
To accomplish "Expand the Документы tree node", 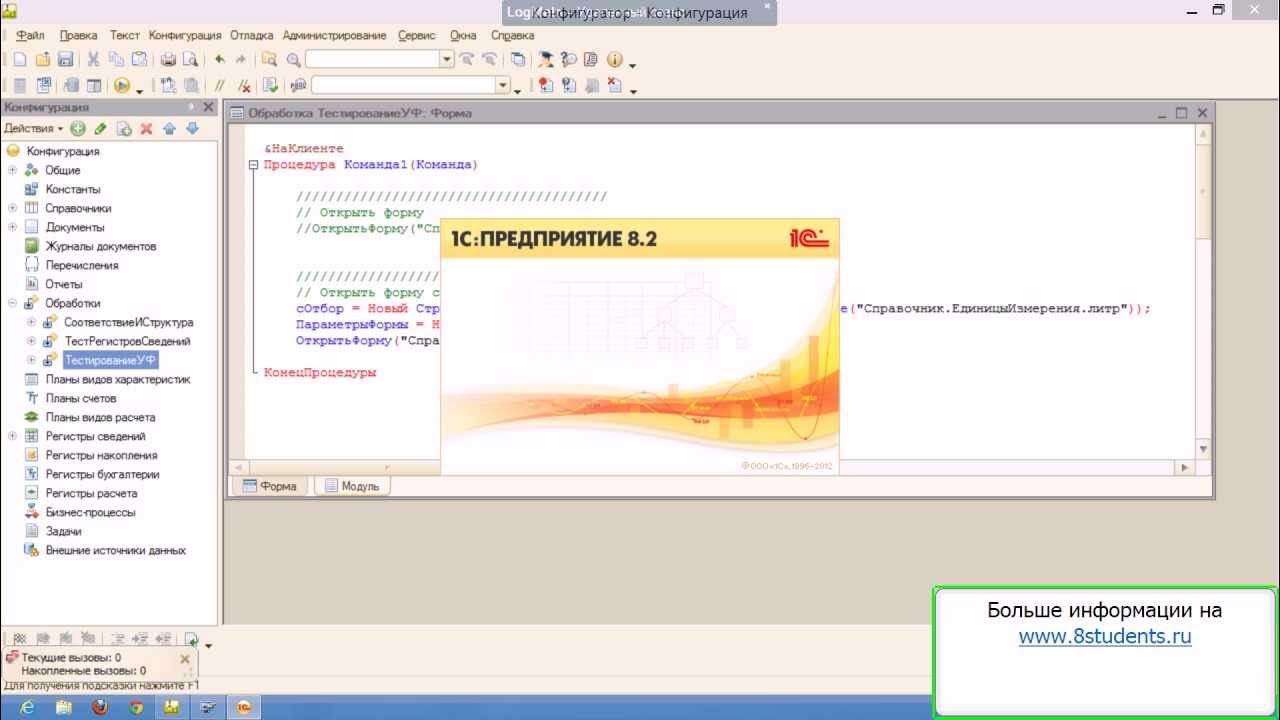I will (x=12, y=227).
